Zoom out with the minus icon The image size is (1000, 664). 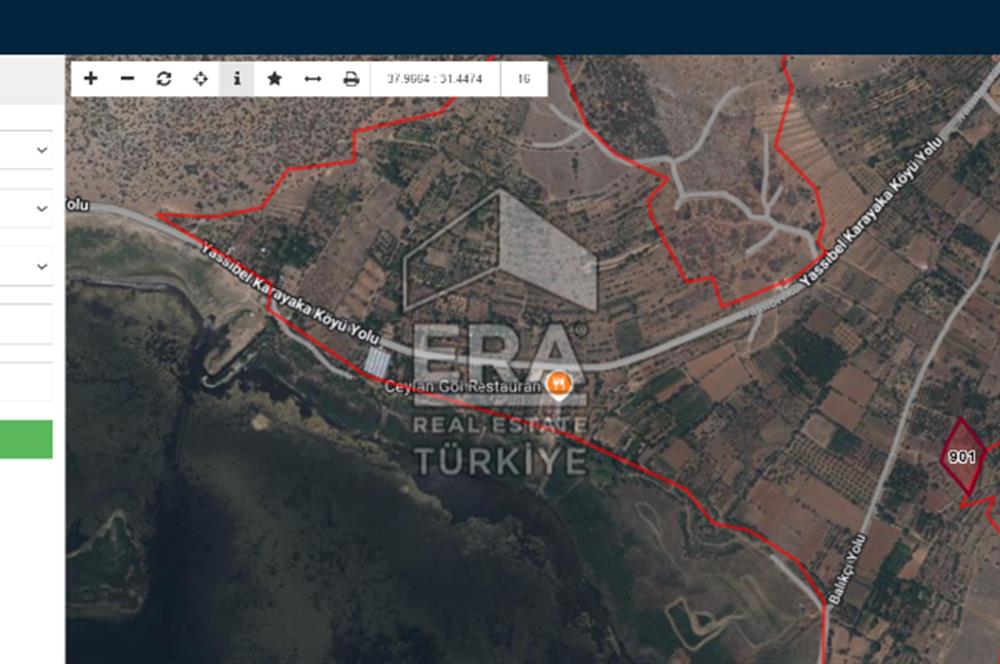127,79
